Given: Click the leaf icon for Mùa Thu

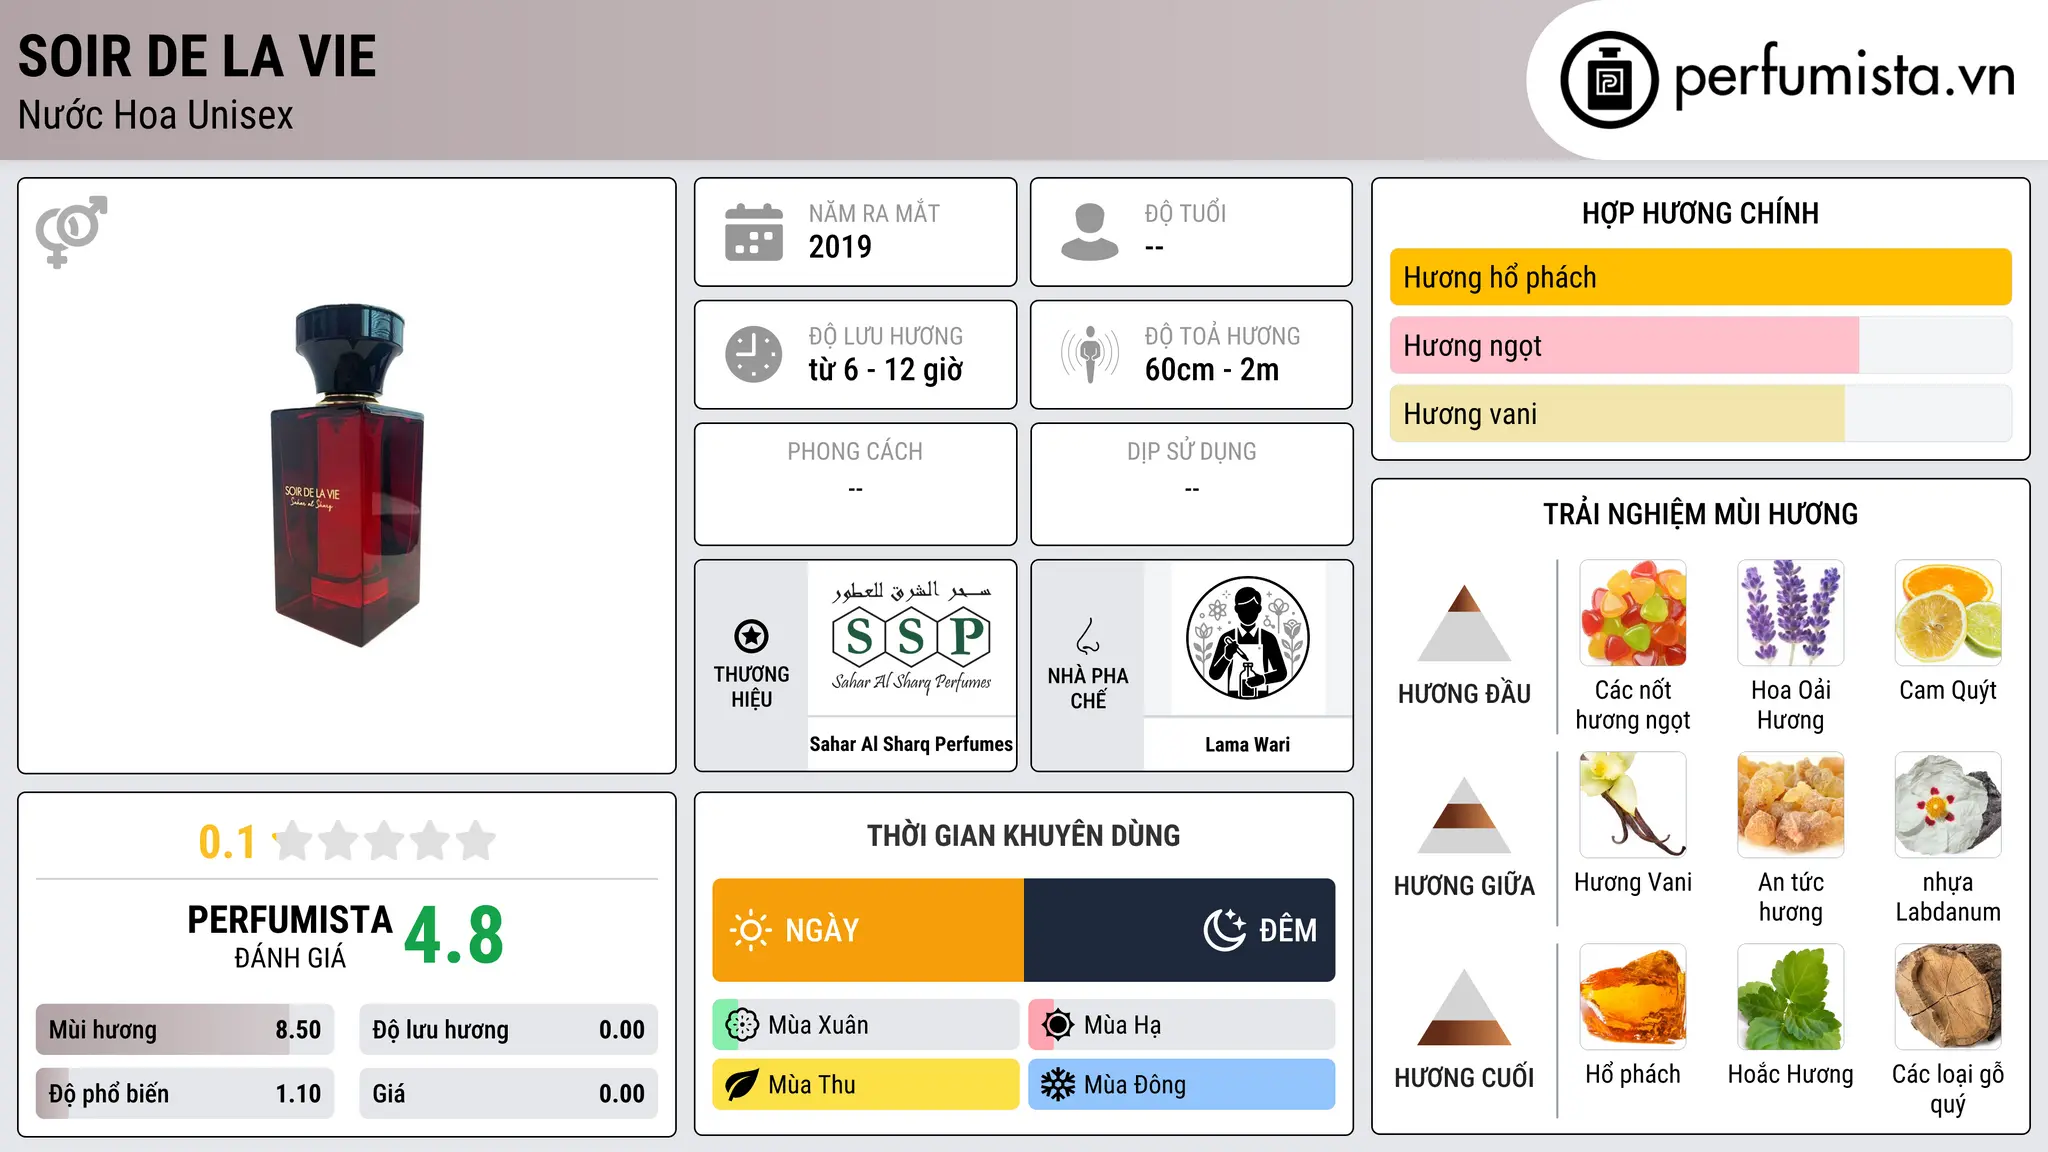Looking at the screenshot, I should [742, 1085].
